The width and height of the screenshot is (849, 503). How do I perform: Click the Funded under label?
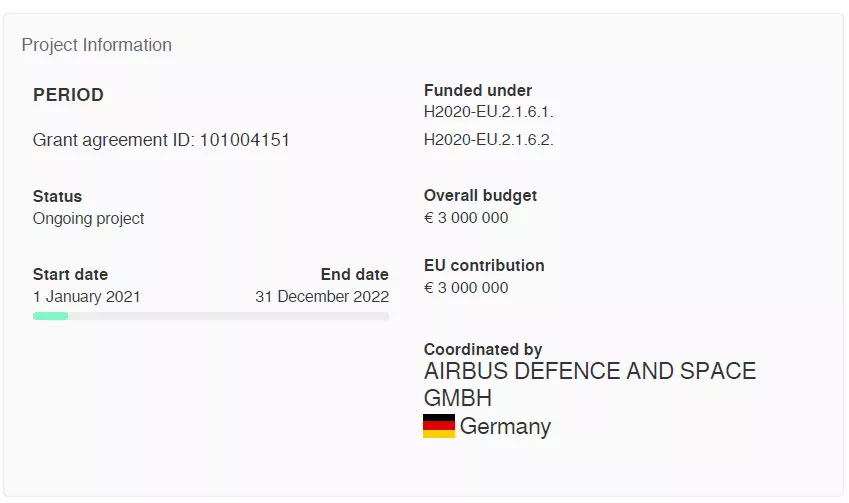(478, 90)
